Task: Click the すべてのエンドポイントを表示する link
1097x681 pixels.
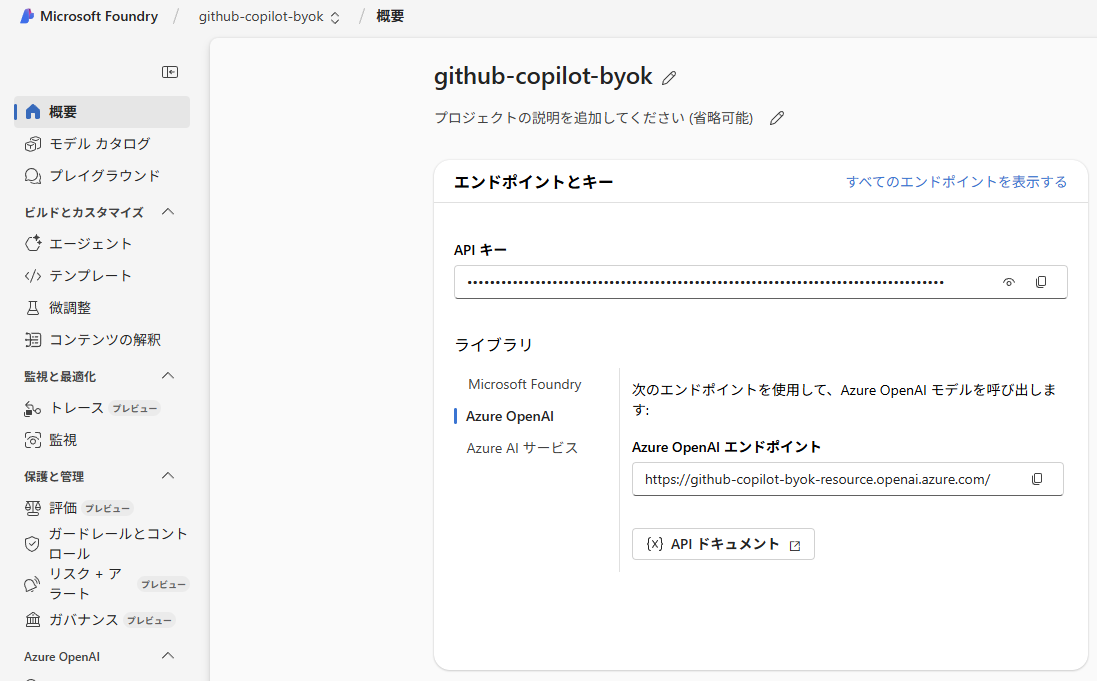Action: pyautogui.click(x=956, y=182)
